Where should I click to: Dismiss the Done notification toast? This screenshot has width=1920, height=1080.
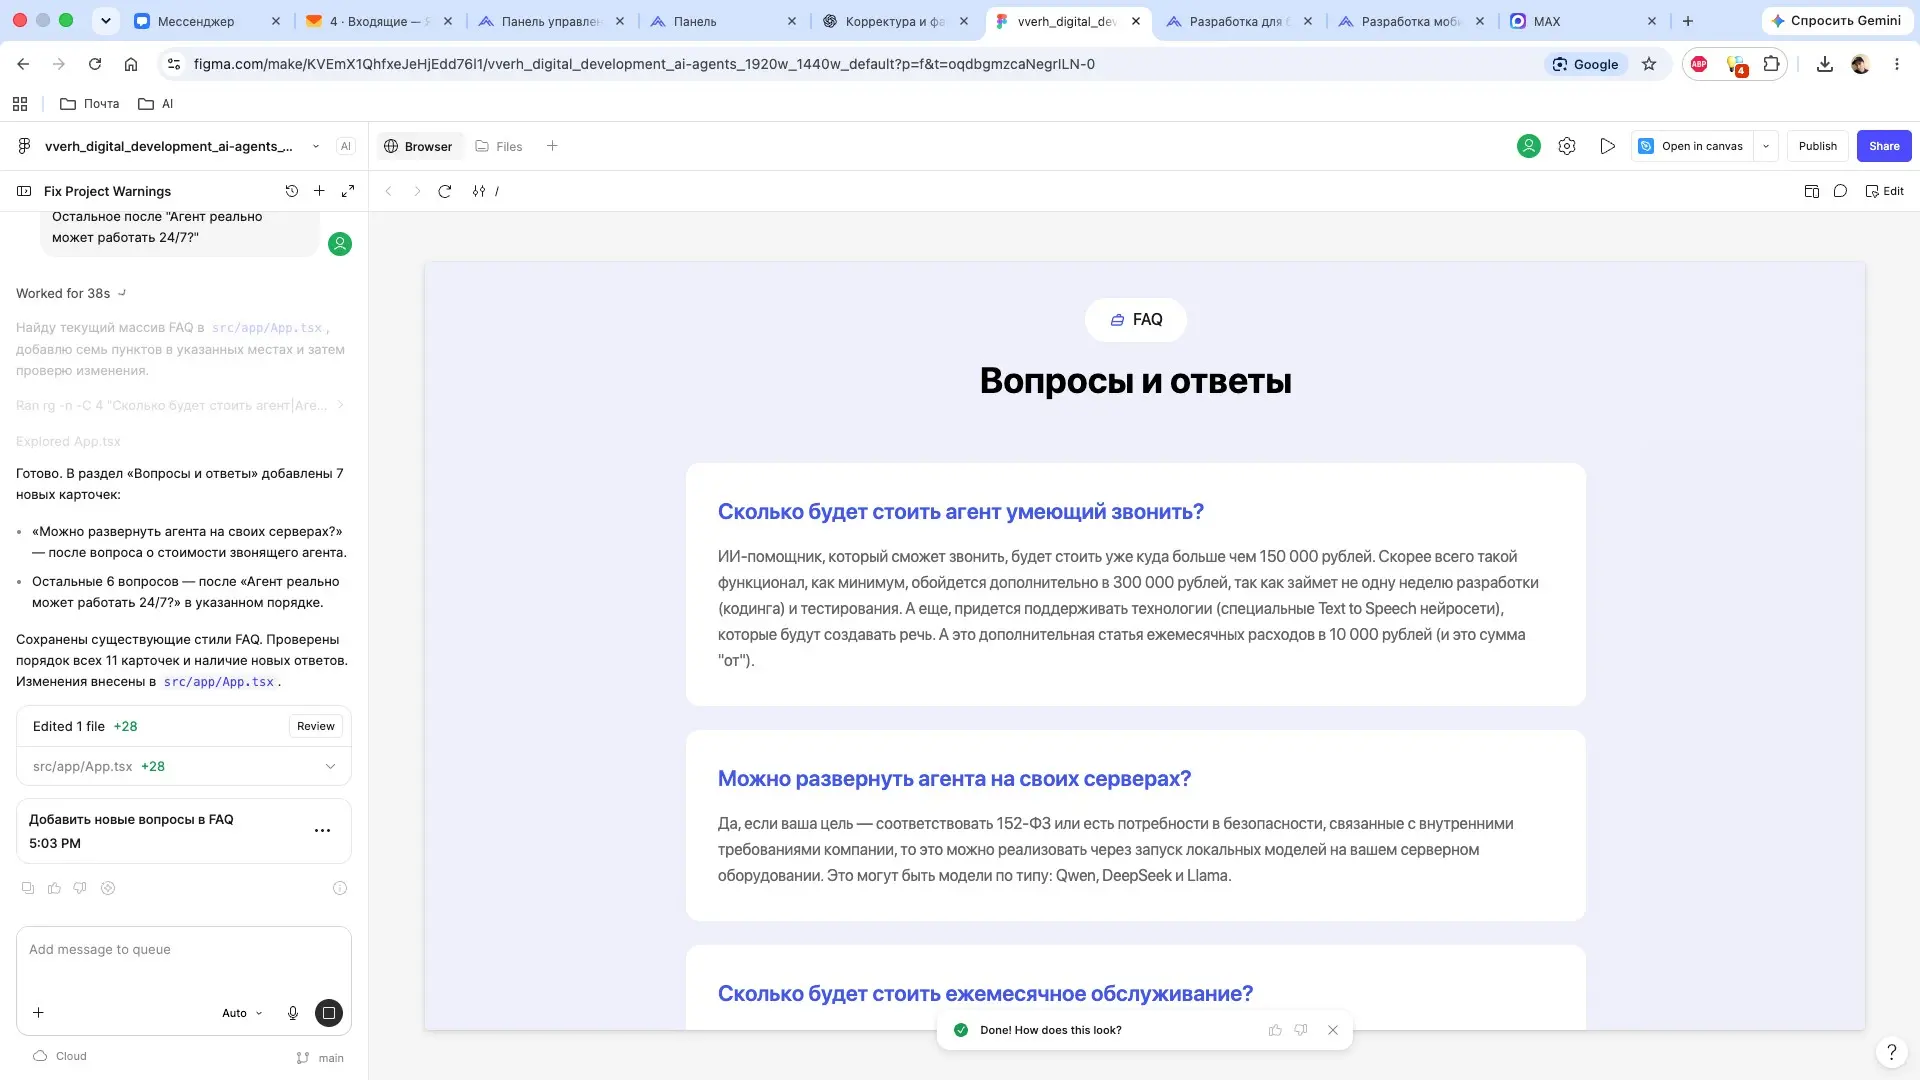tap(1333, 1030)
